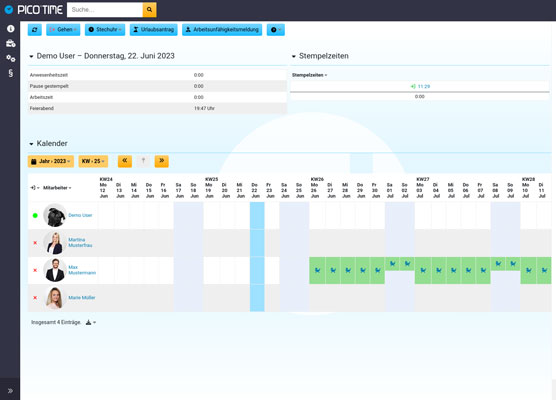Focus the Suche search field
Image resolution: width=556 pixels, height=400 pixels.
(x=105, y=10)
